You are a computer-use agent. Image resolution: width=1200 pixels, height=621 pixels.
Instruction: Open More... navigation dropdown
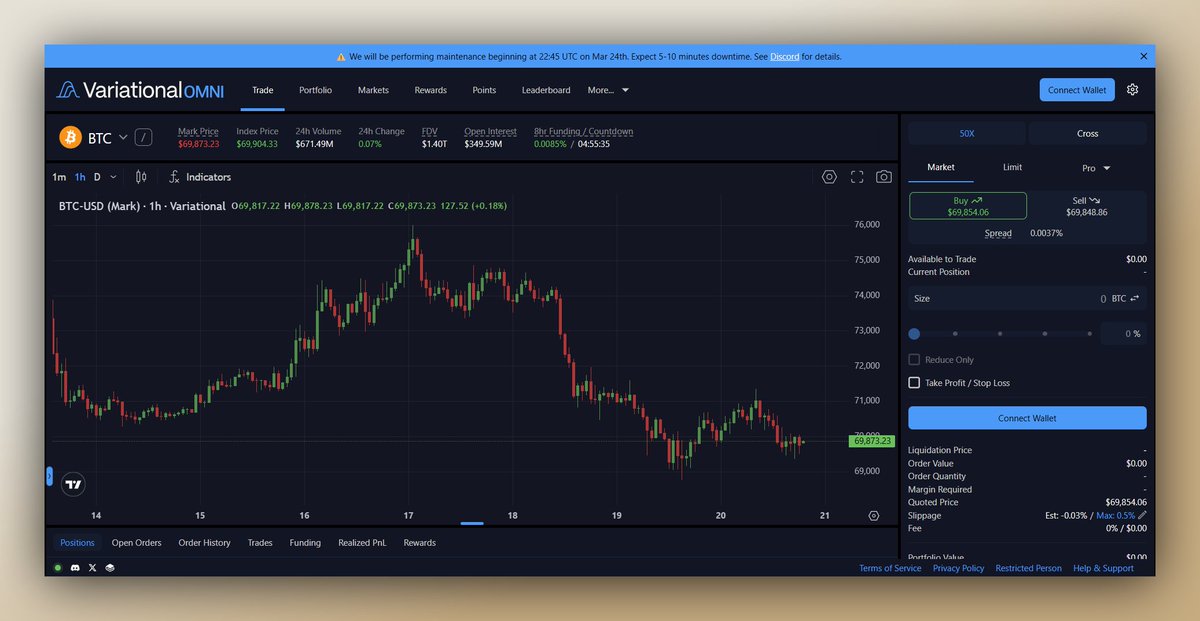608,90
